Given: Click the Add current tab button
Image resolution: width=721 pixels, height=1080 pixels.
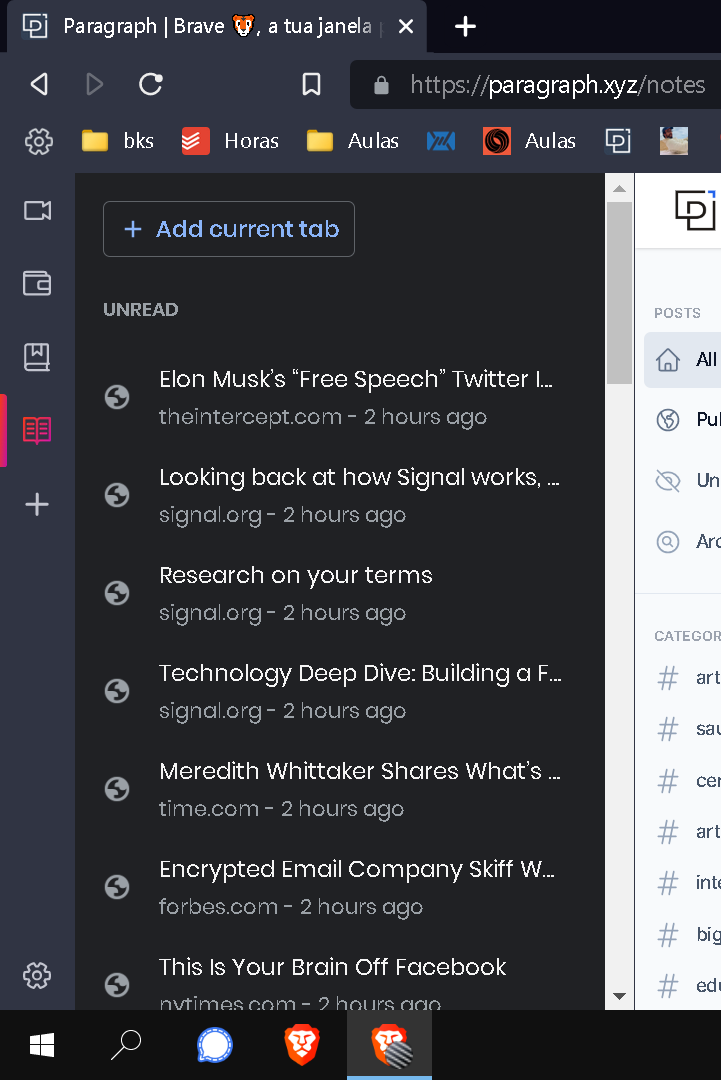Looking at the screenshot, I should (229, 229).
